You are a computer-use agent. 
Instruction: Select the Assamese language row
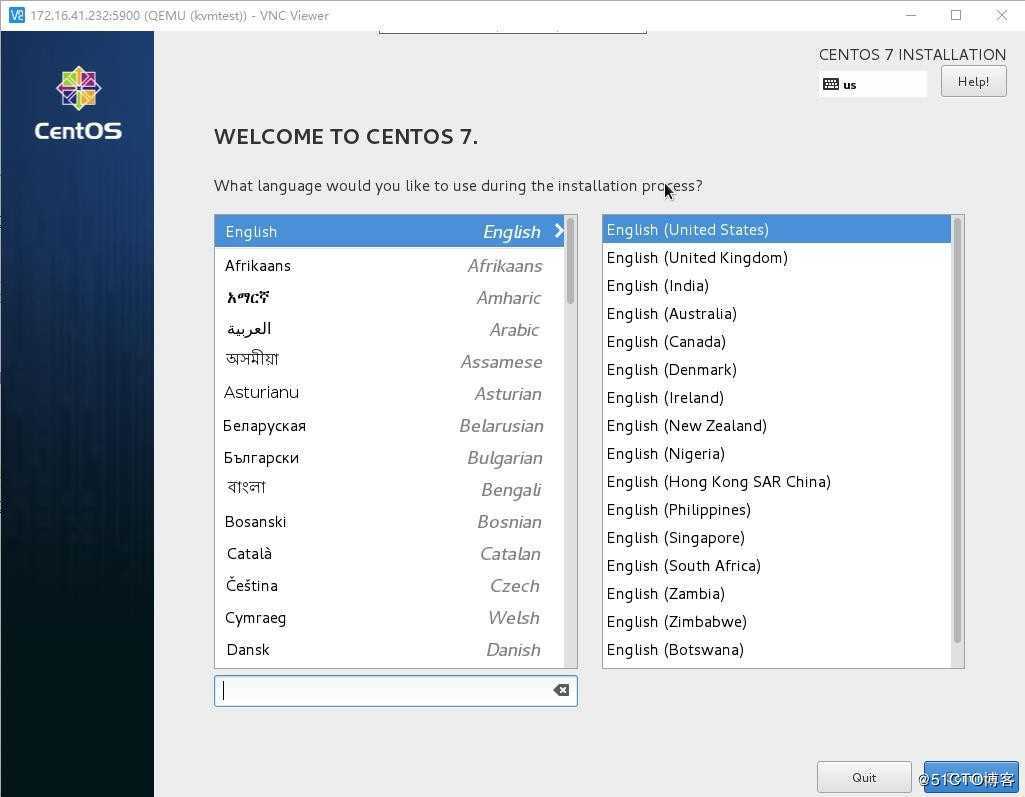click(x=390, y=362)
